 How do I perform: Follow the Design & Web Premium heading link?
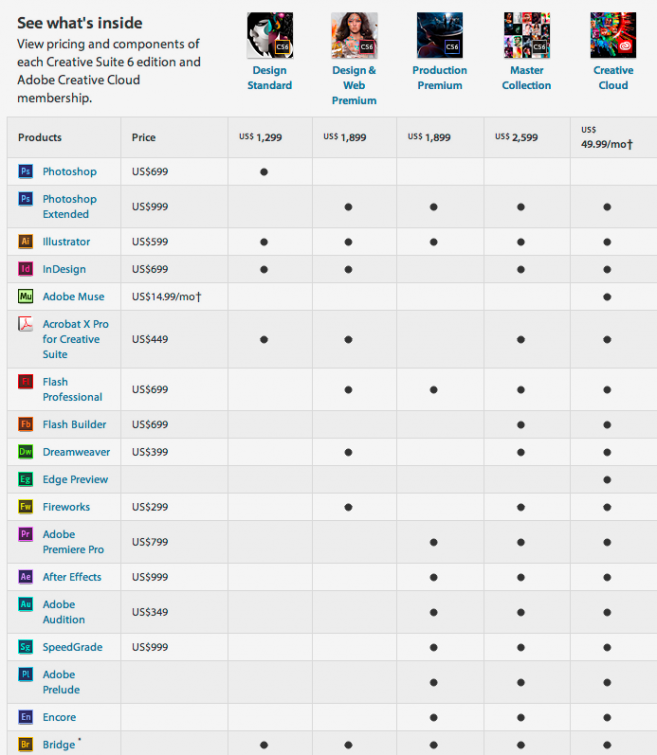pyautogui.click(x=354, y=85)
